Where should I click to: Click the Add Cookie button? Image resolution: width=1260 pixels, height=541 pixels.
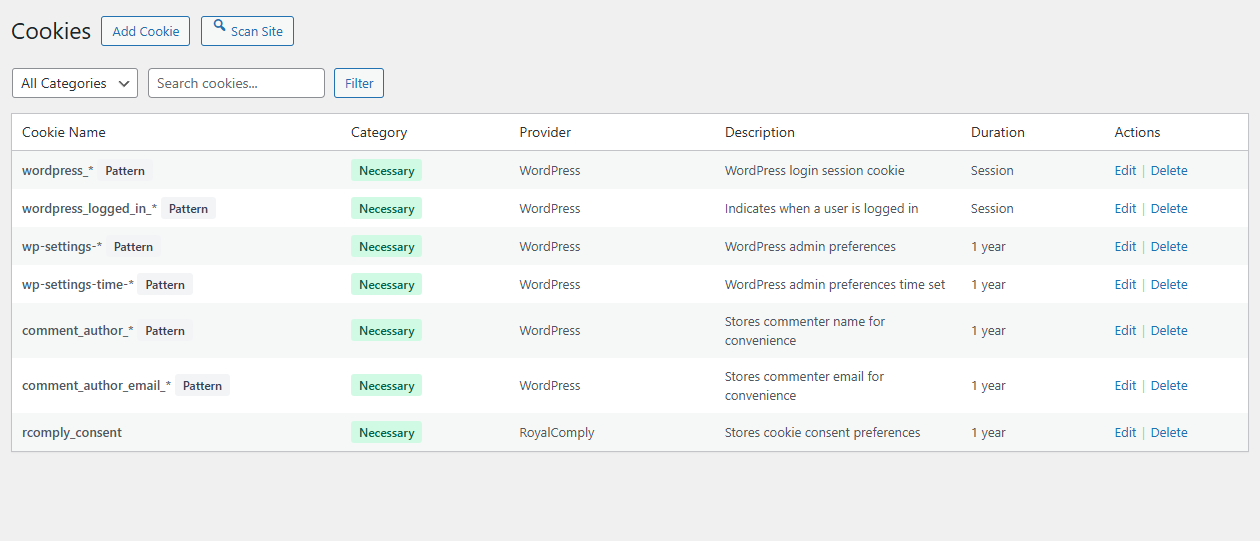coord(145,31)
